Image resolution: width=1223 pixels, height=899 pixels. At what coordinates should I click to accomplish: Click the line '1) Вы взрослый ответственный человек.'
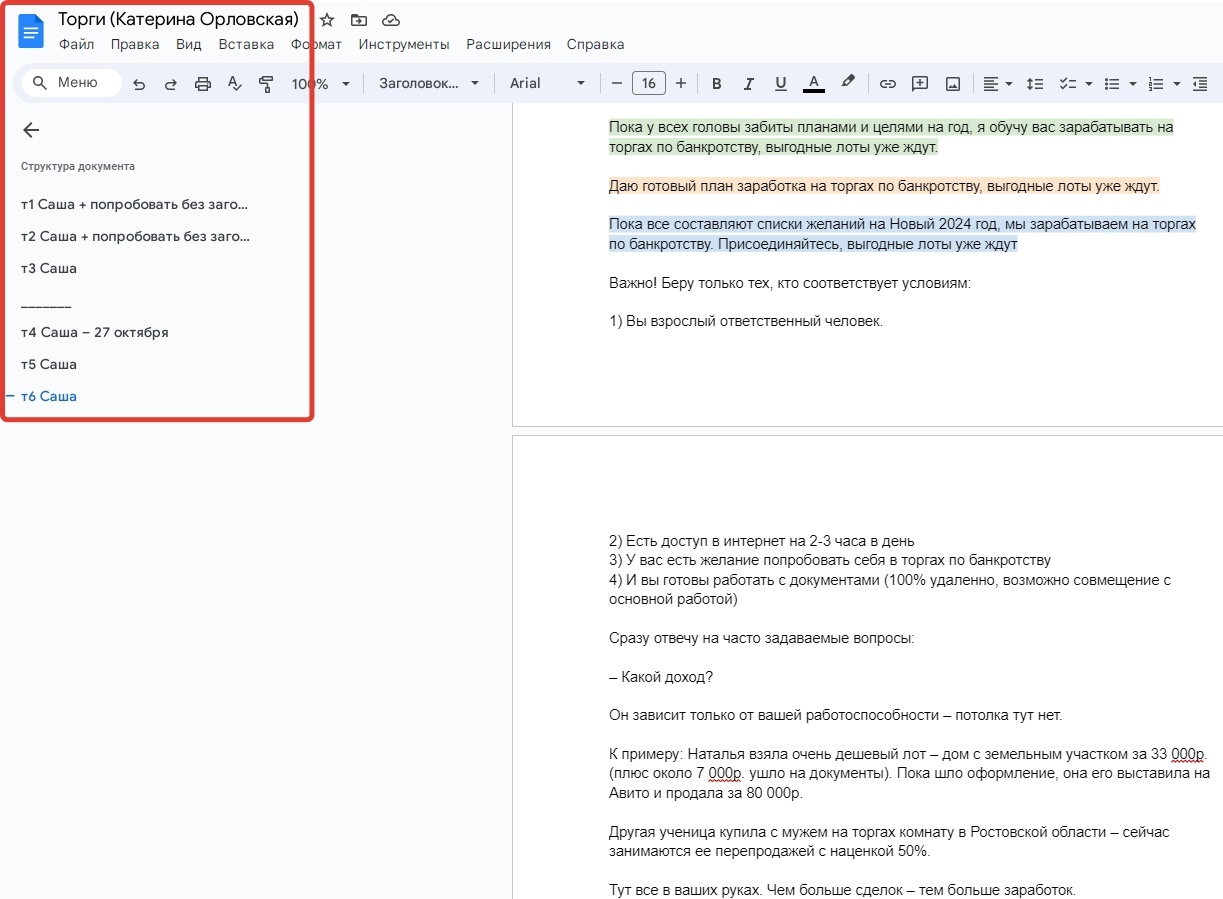coord(746,321)
